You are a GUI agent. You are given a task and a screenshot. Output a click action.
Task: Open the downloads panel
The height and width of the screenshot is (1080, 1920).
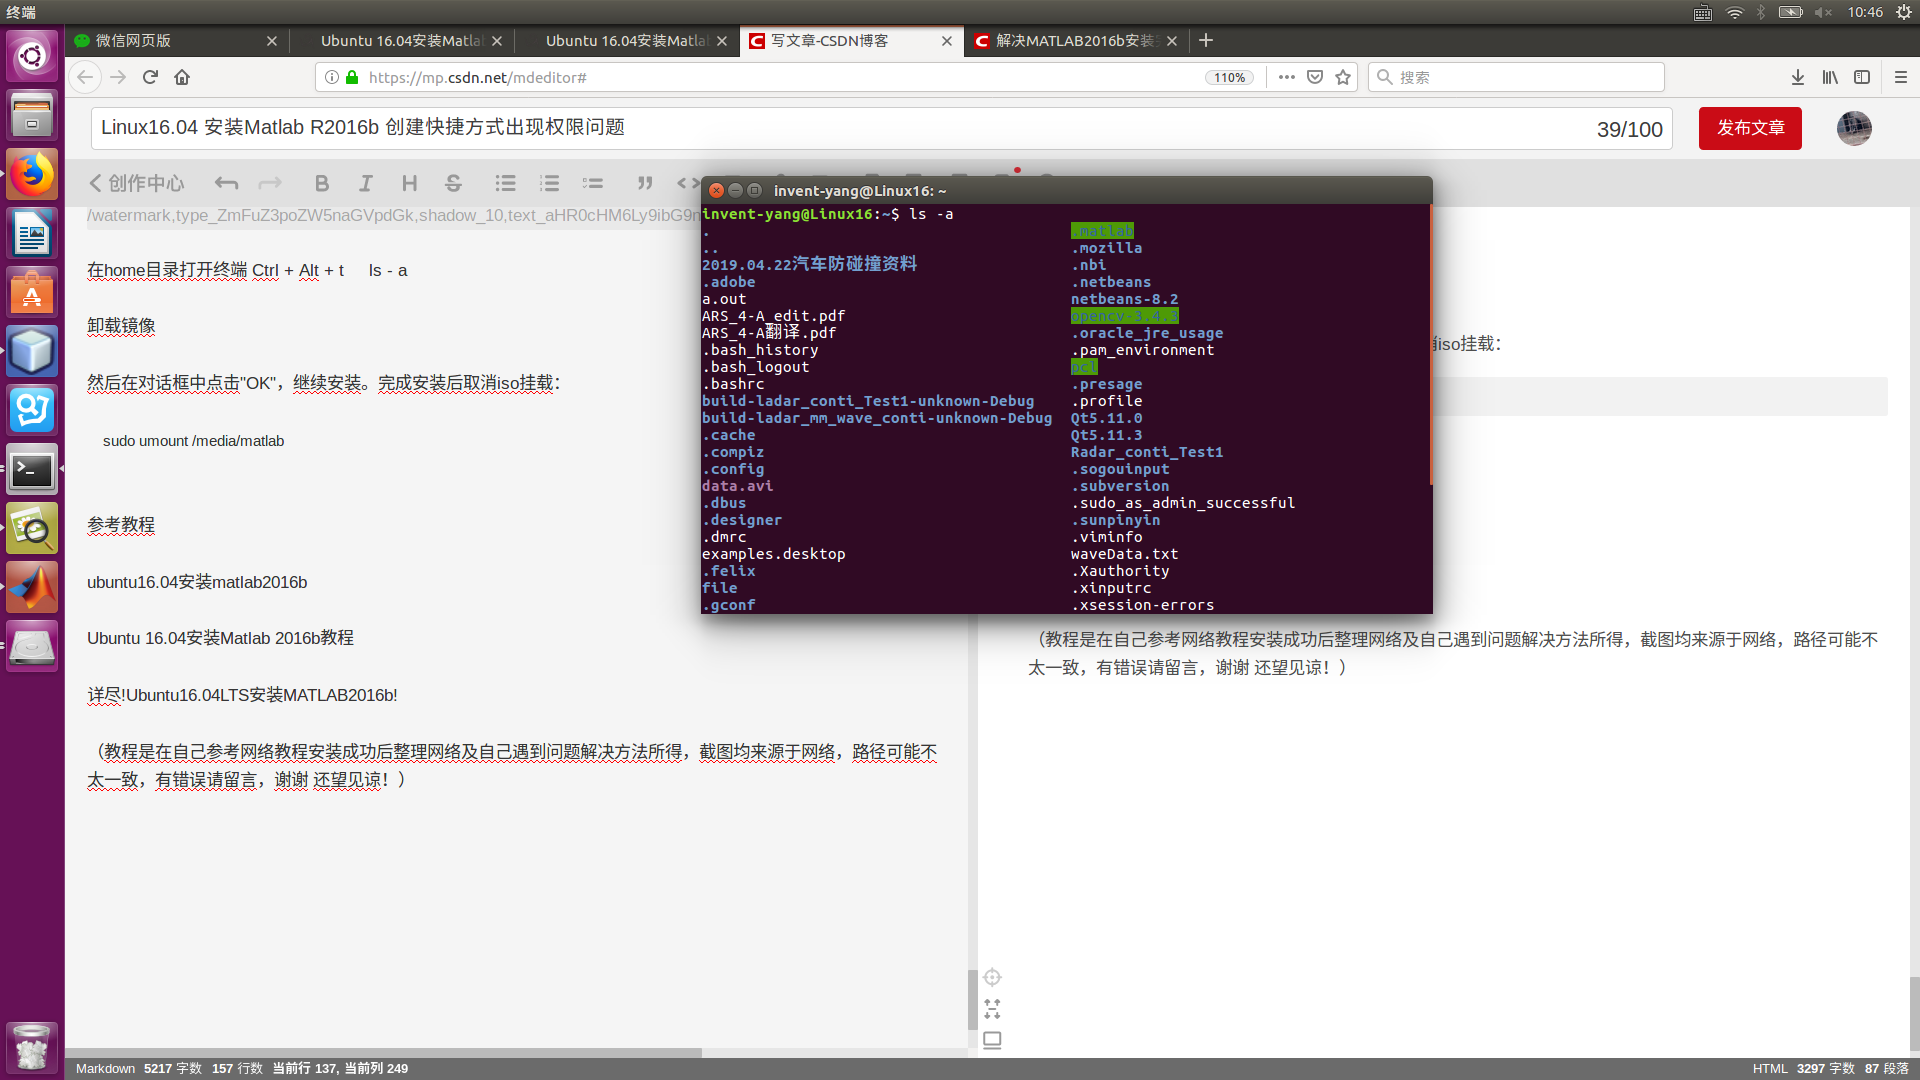tap(1798, 77)
